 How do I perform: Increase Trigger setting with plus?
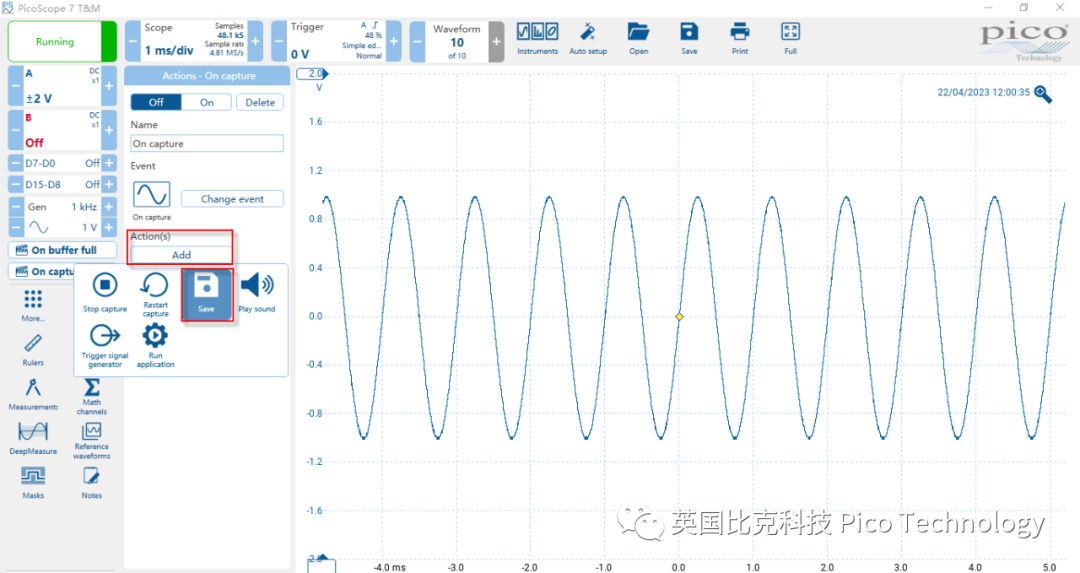394,41
